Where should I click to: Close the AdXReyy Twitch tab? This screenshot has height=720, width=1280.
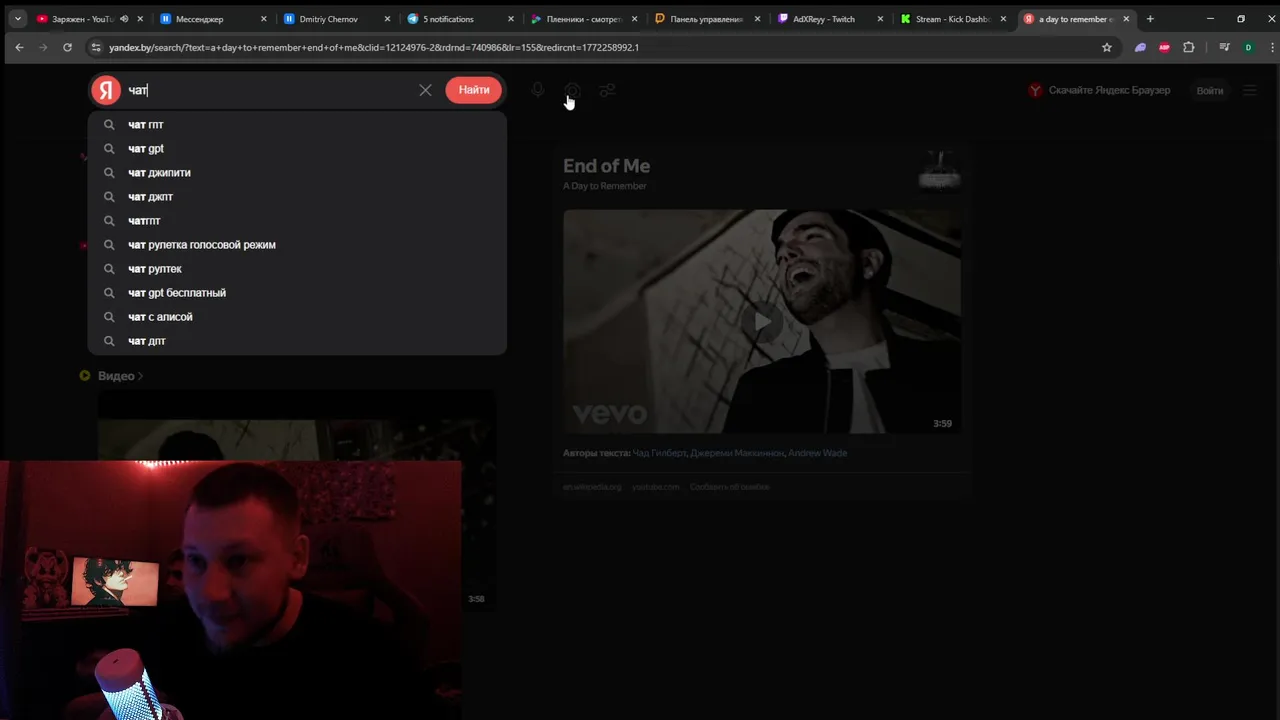(x=881, y=19)
